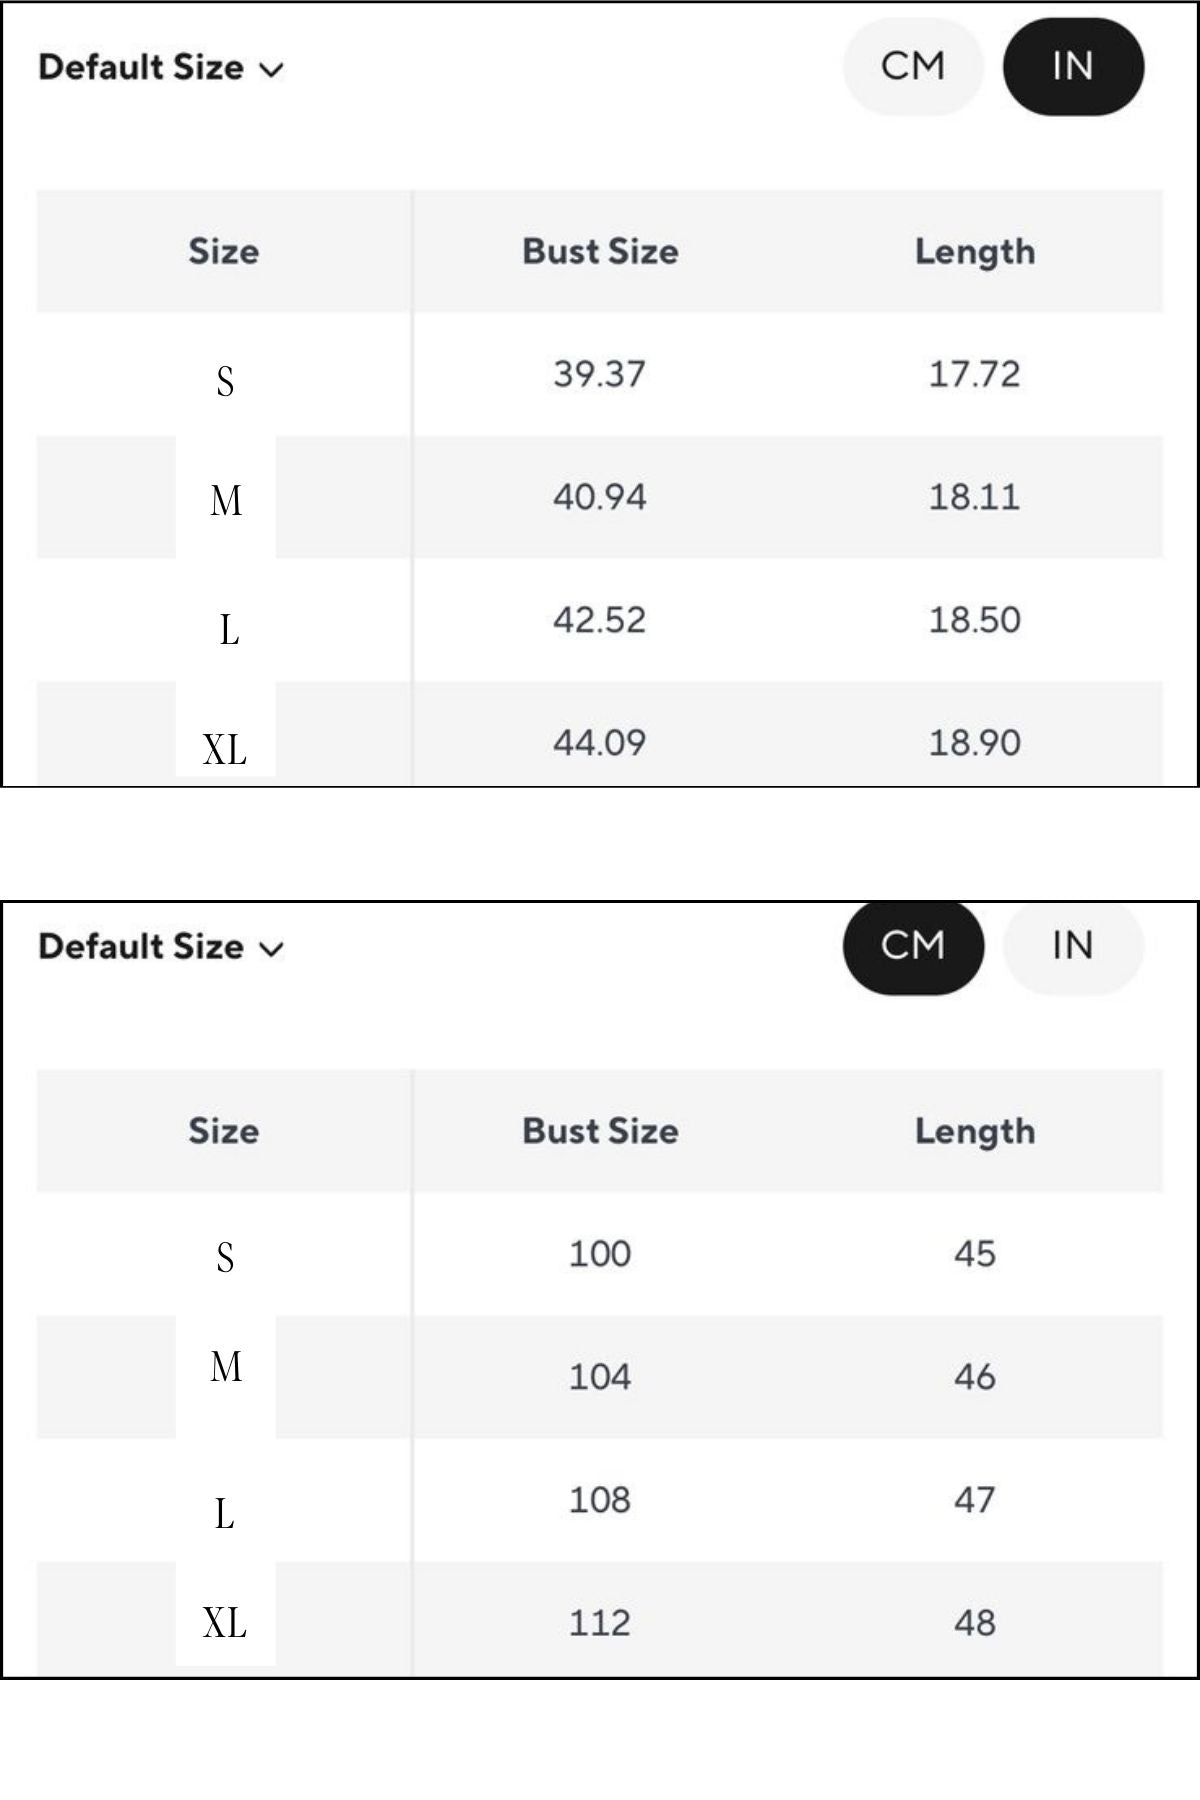The image size is (1200, 1800).
Task: Click the 40.94 bust value for size M
Action: click(x=600, y=497)
